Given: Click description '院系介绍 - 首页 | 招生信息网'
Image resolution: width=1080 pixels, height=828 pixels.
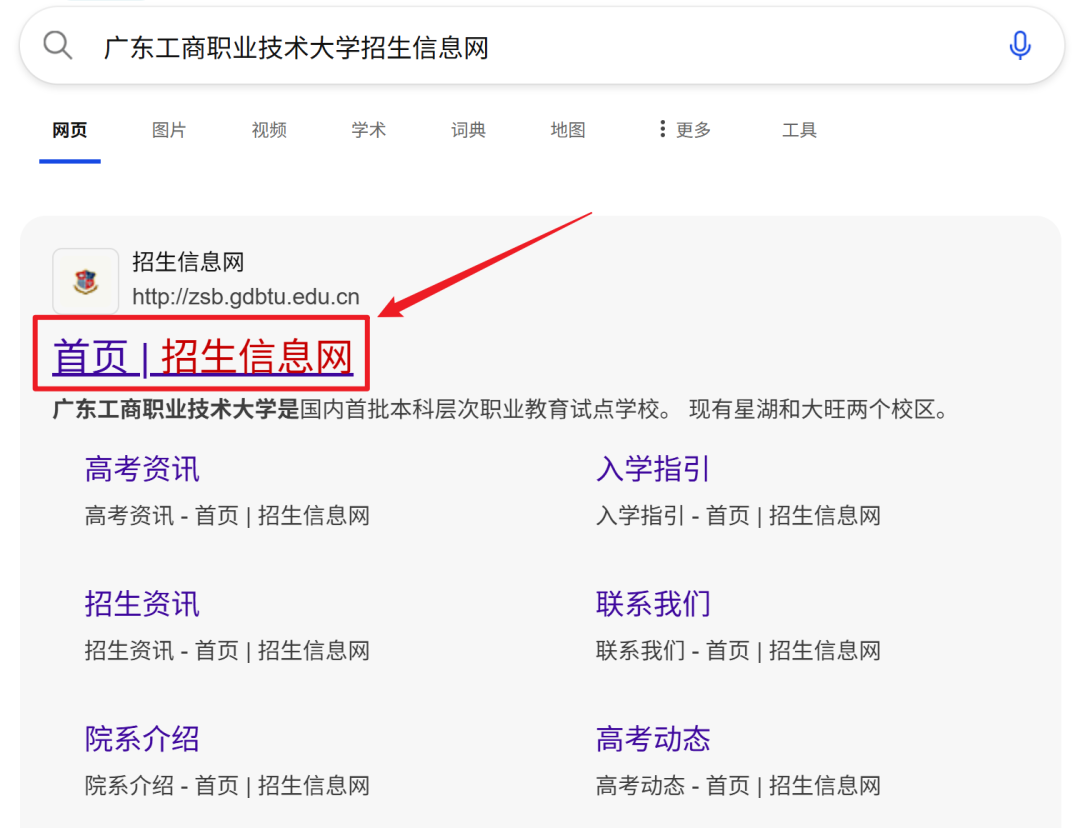Looking at the screenshot, I should (x=227, y=785).
